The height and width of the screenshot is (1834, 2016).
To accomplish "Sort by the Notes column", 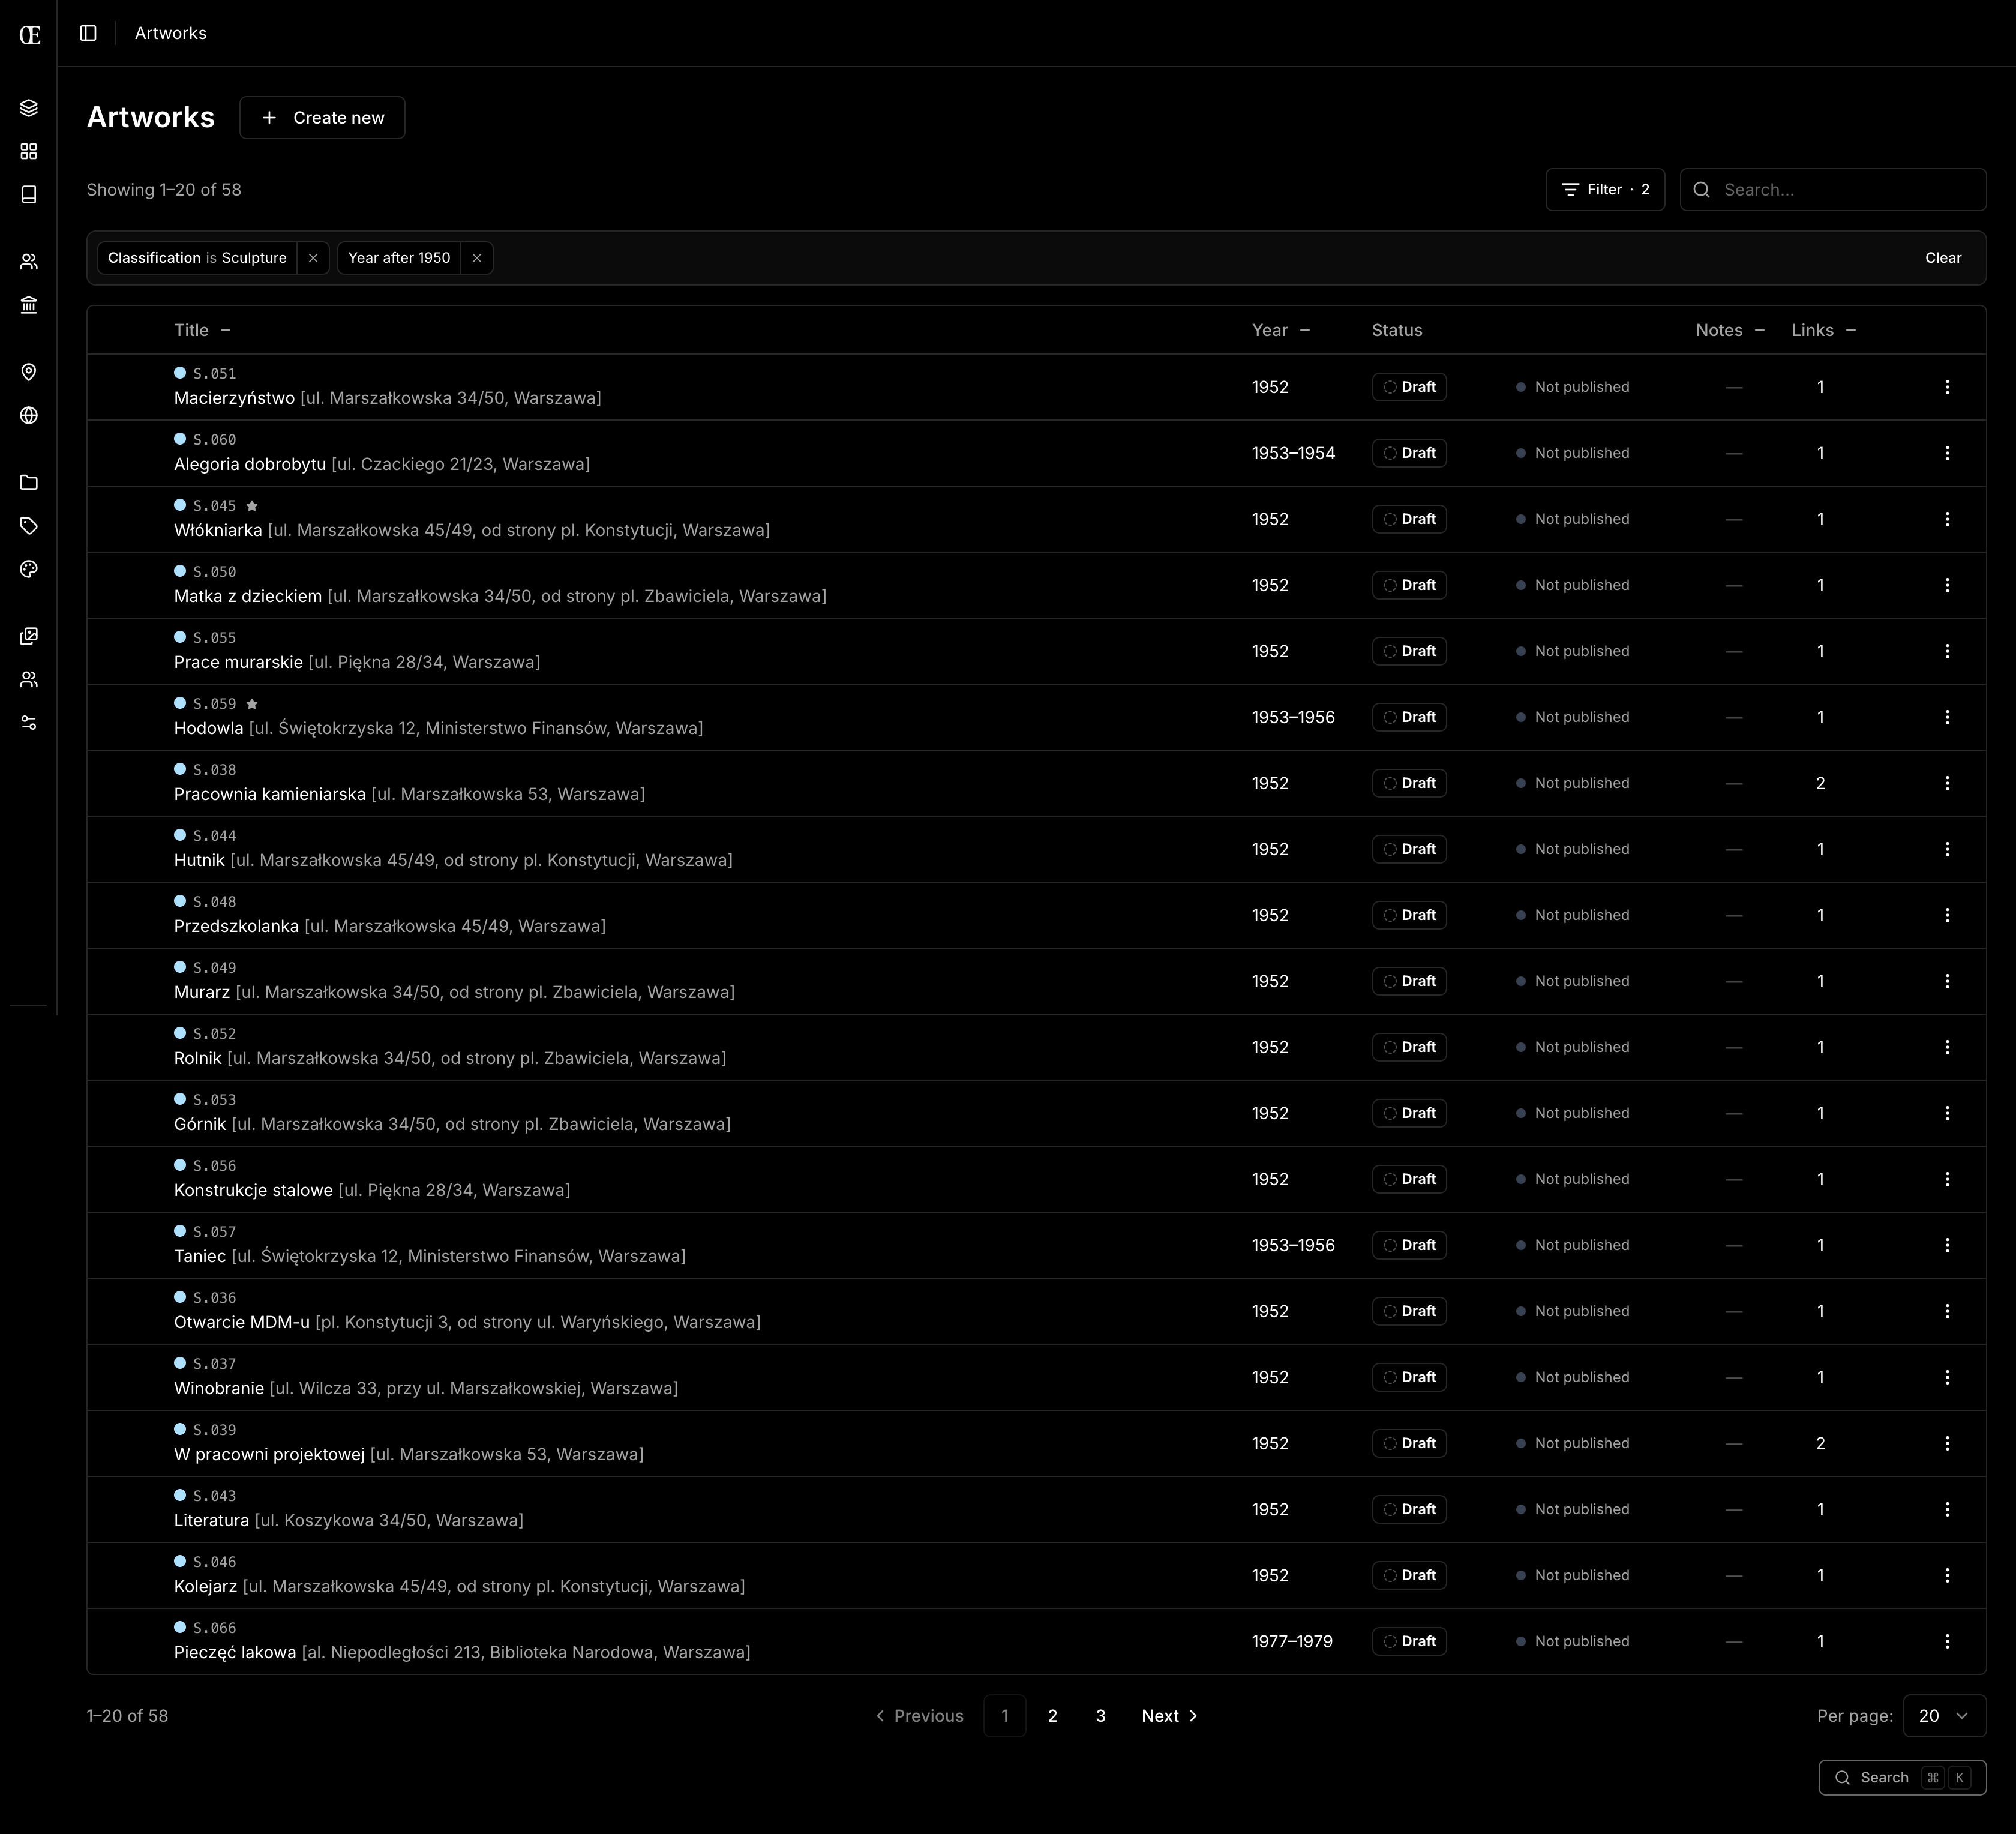I will coord(1730,330).
